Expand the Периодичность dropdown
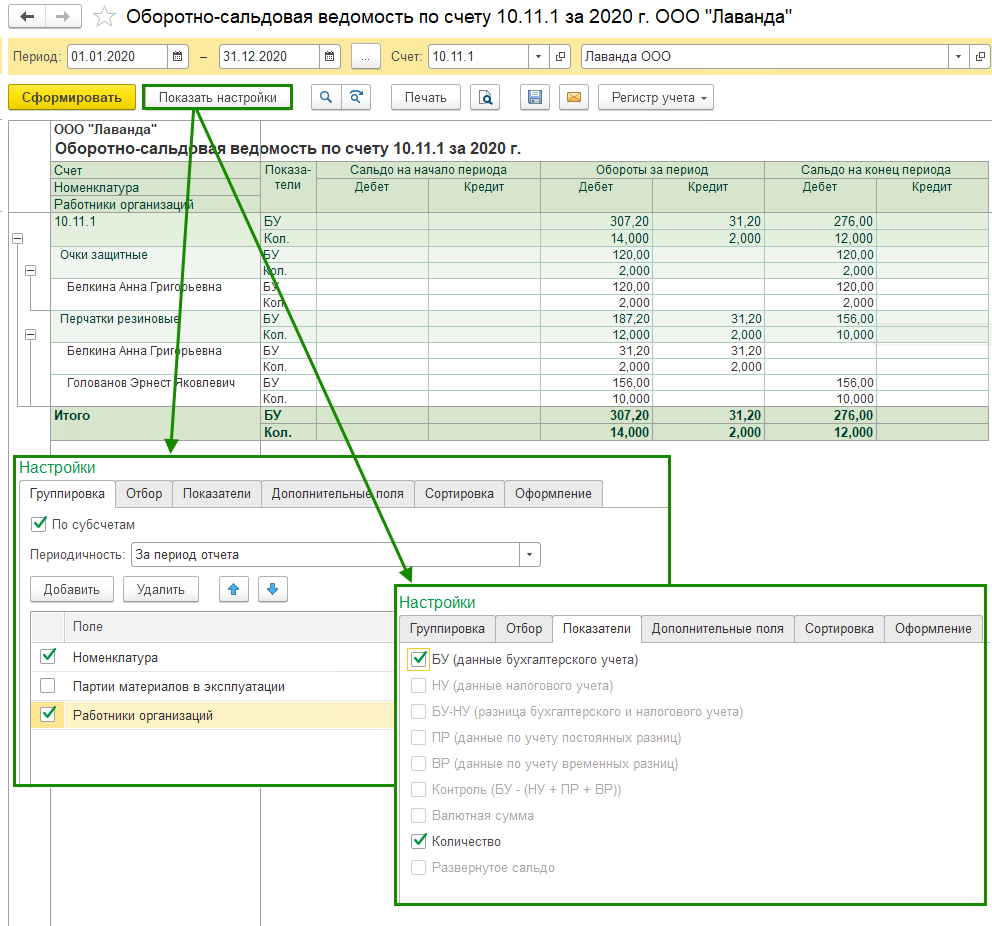 click(x=530, y=555)
